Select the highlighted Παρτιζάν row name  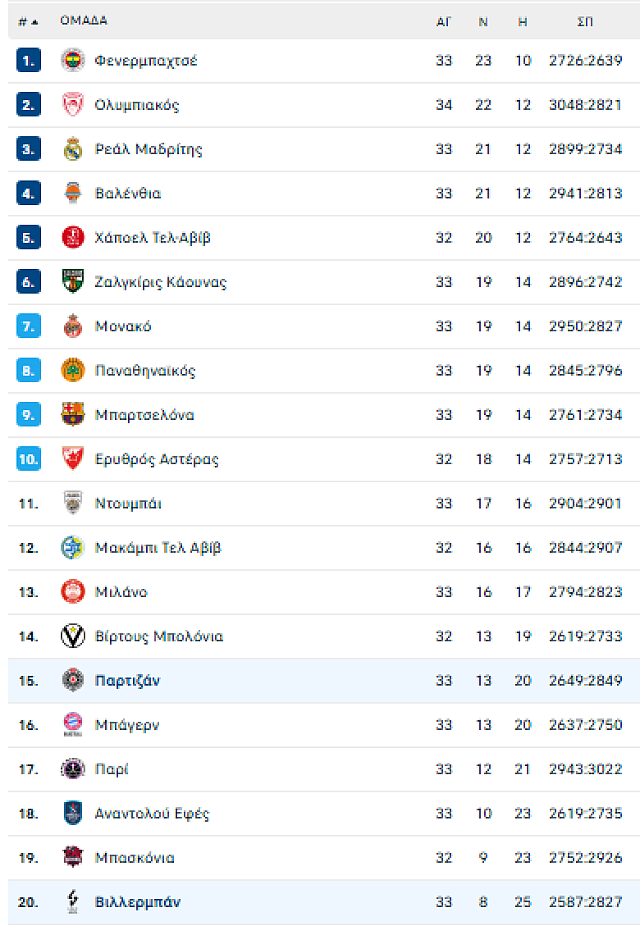click(x=127, y=681)
